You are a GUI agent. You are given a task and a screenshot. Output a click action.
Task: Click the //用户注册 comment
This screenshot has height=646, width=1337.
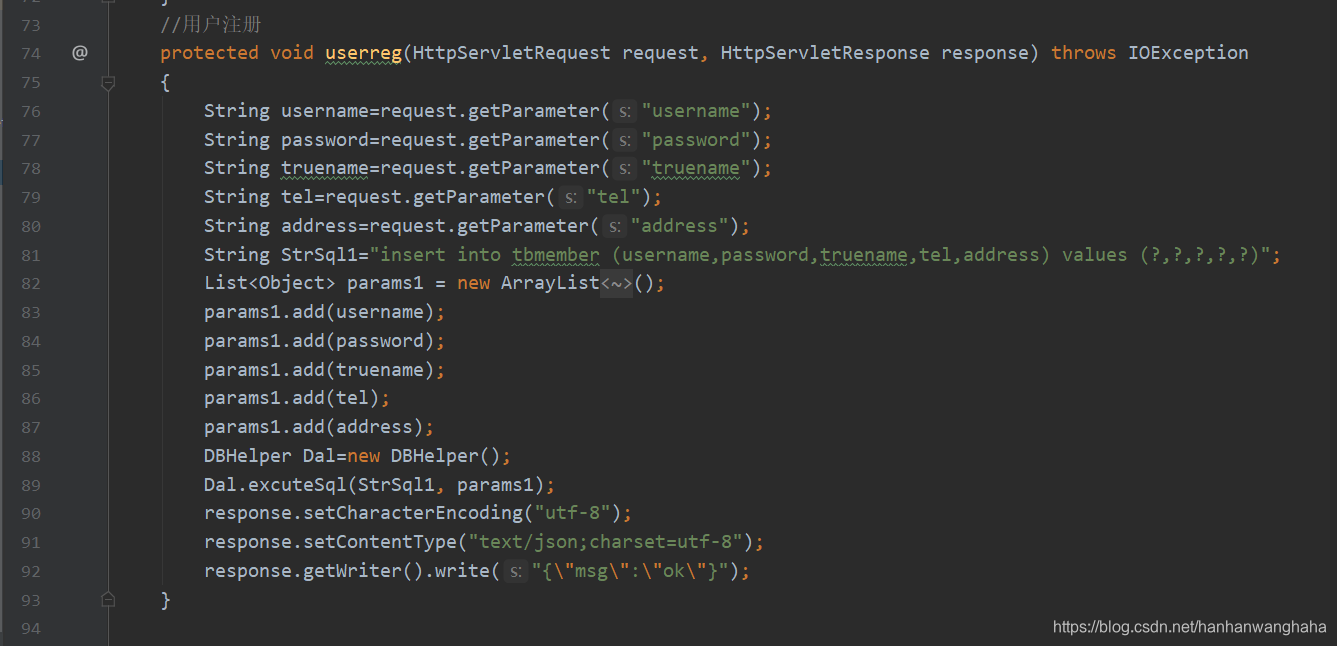coord(211,25)
